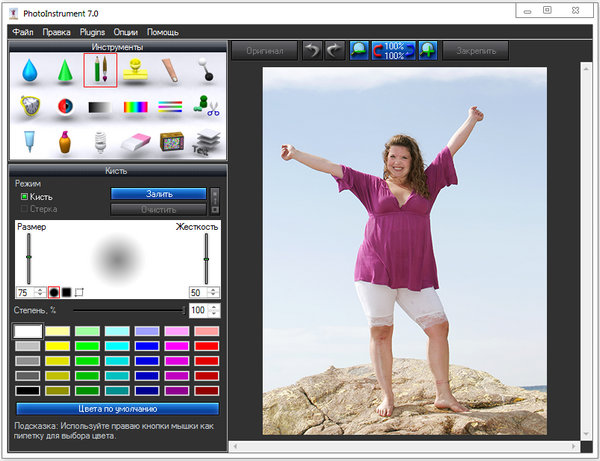Zoom out with the magnifier minus icon
The height and width of the screenshot is (461, 600).
click(x=359, y=50)
